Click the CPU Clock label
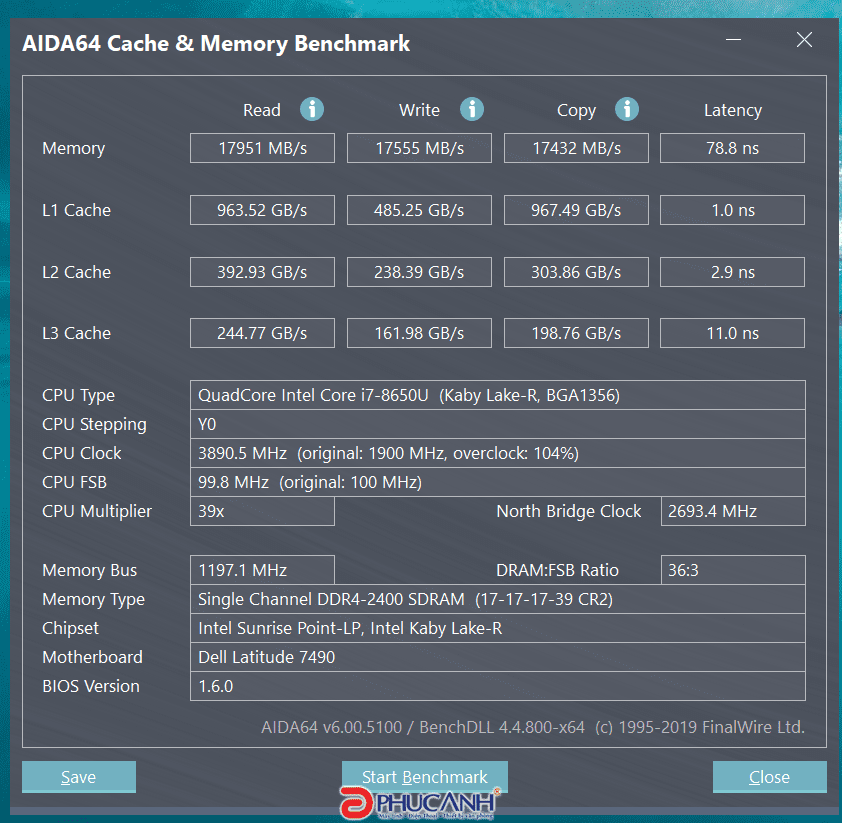The height and width of the screenshot is (823, 842). pyautogui.click(x=82, y=453)
